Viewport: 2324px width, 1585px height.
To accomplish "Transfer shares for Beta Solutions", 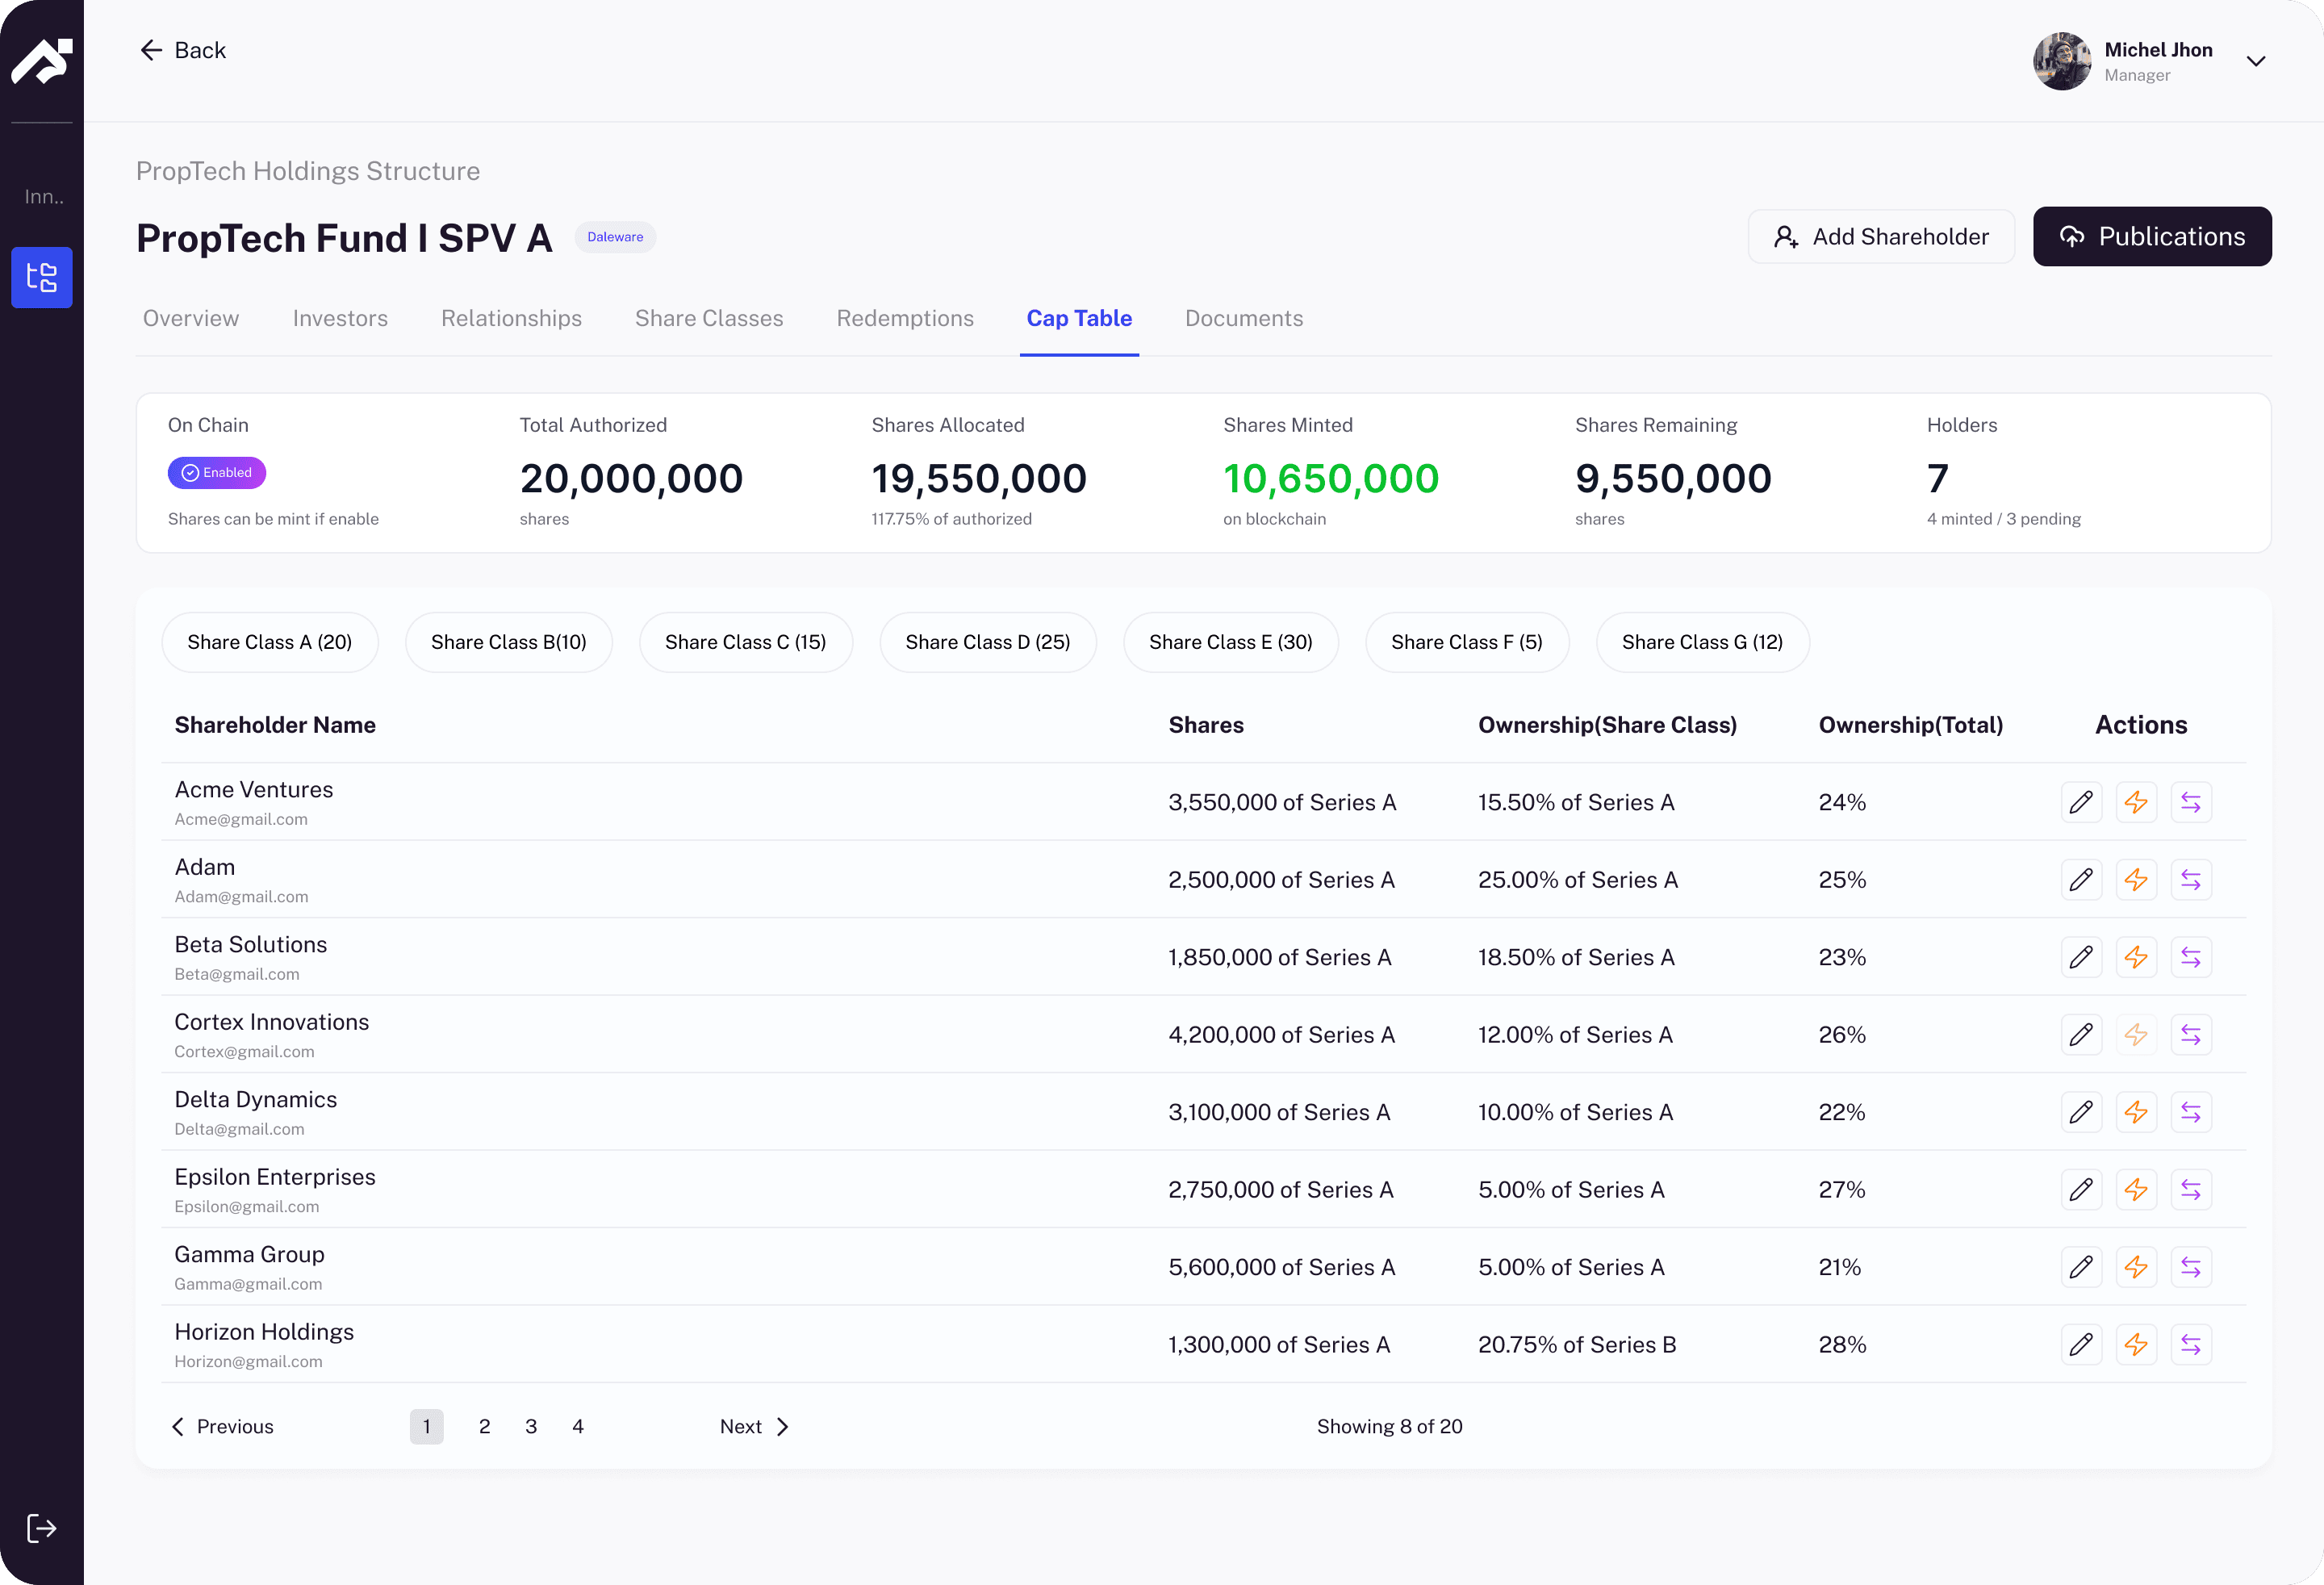I will 2191,956.
